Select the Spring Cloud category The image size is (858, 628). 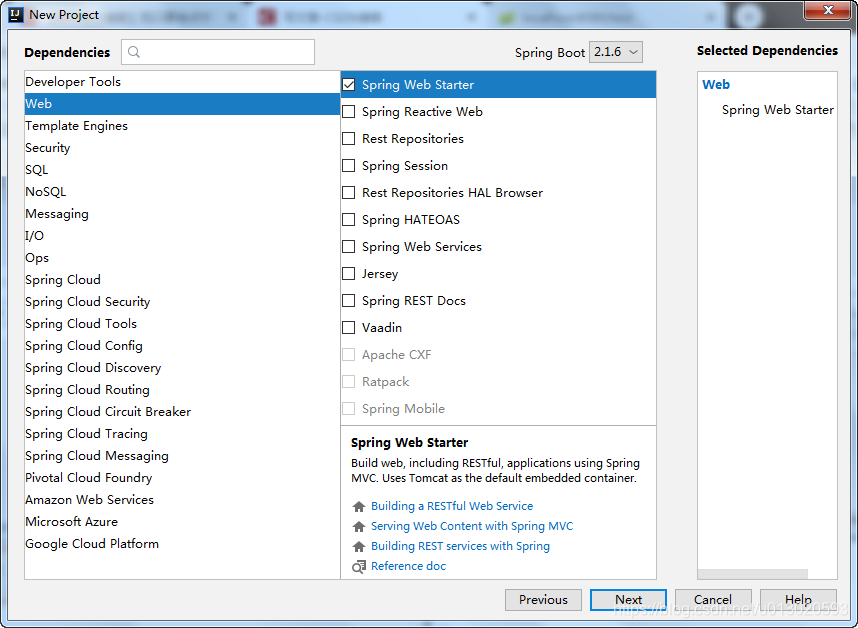[x=182, y=280]
